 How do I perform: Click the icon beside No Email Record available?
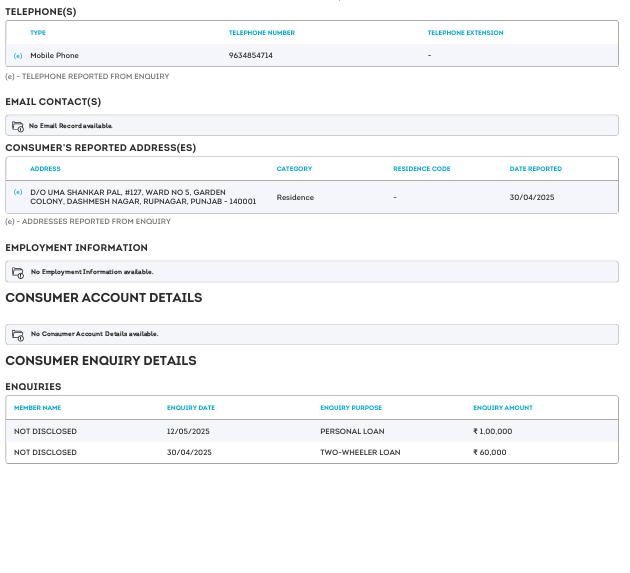pos(18,126)
